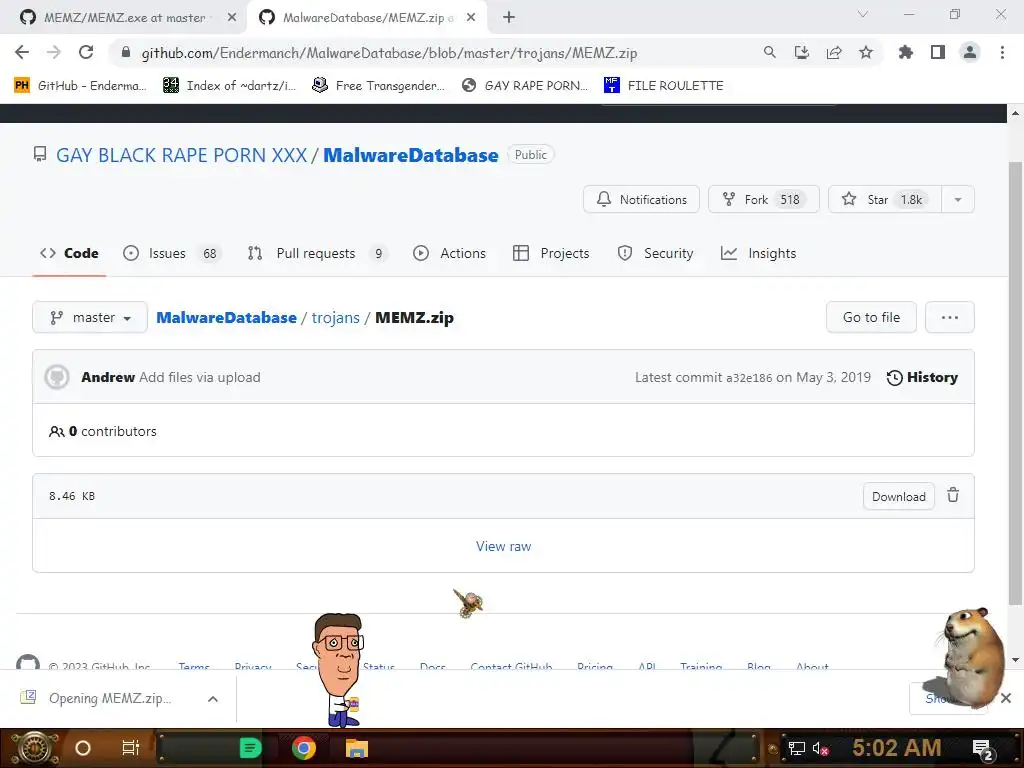Open the Index of ~dartz bookmark
This screenshot has height=768, width=1024.
tap(230, 86)
